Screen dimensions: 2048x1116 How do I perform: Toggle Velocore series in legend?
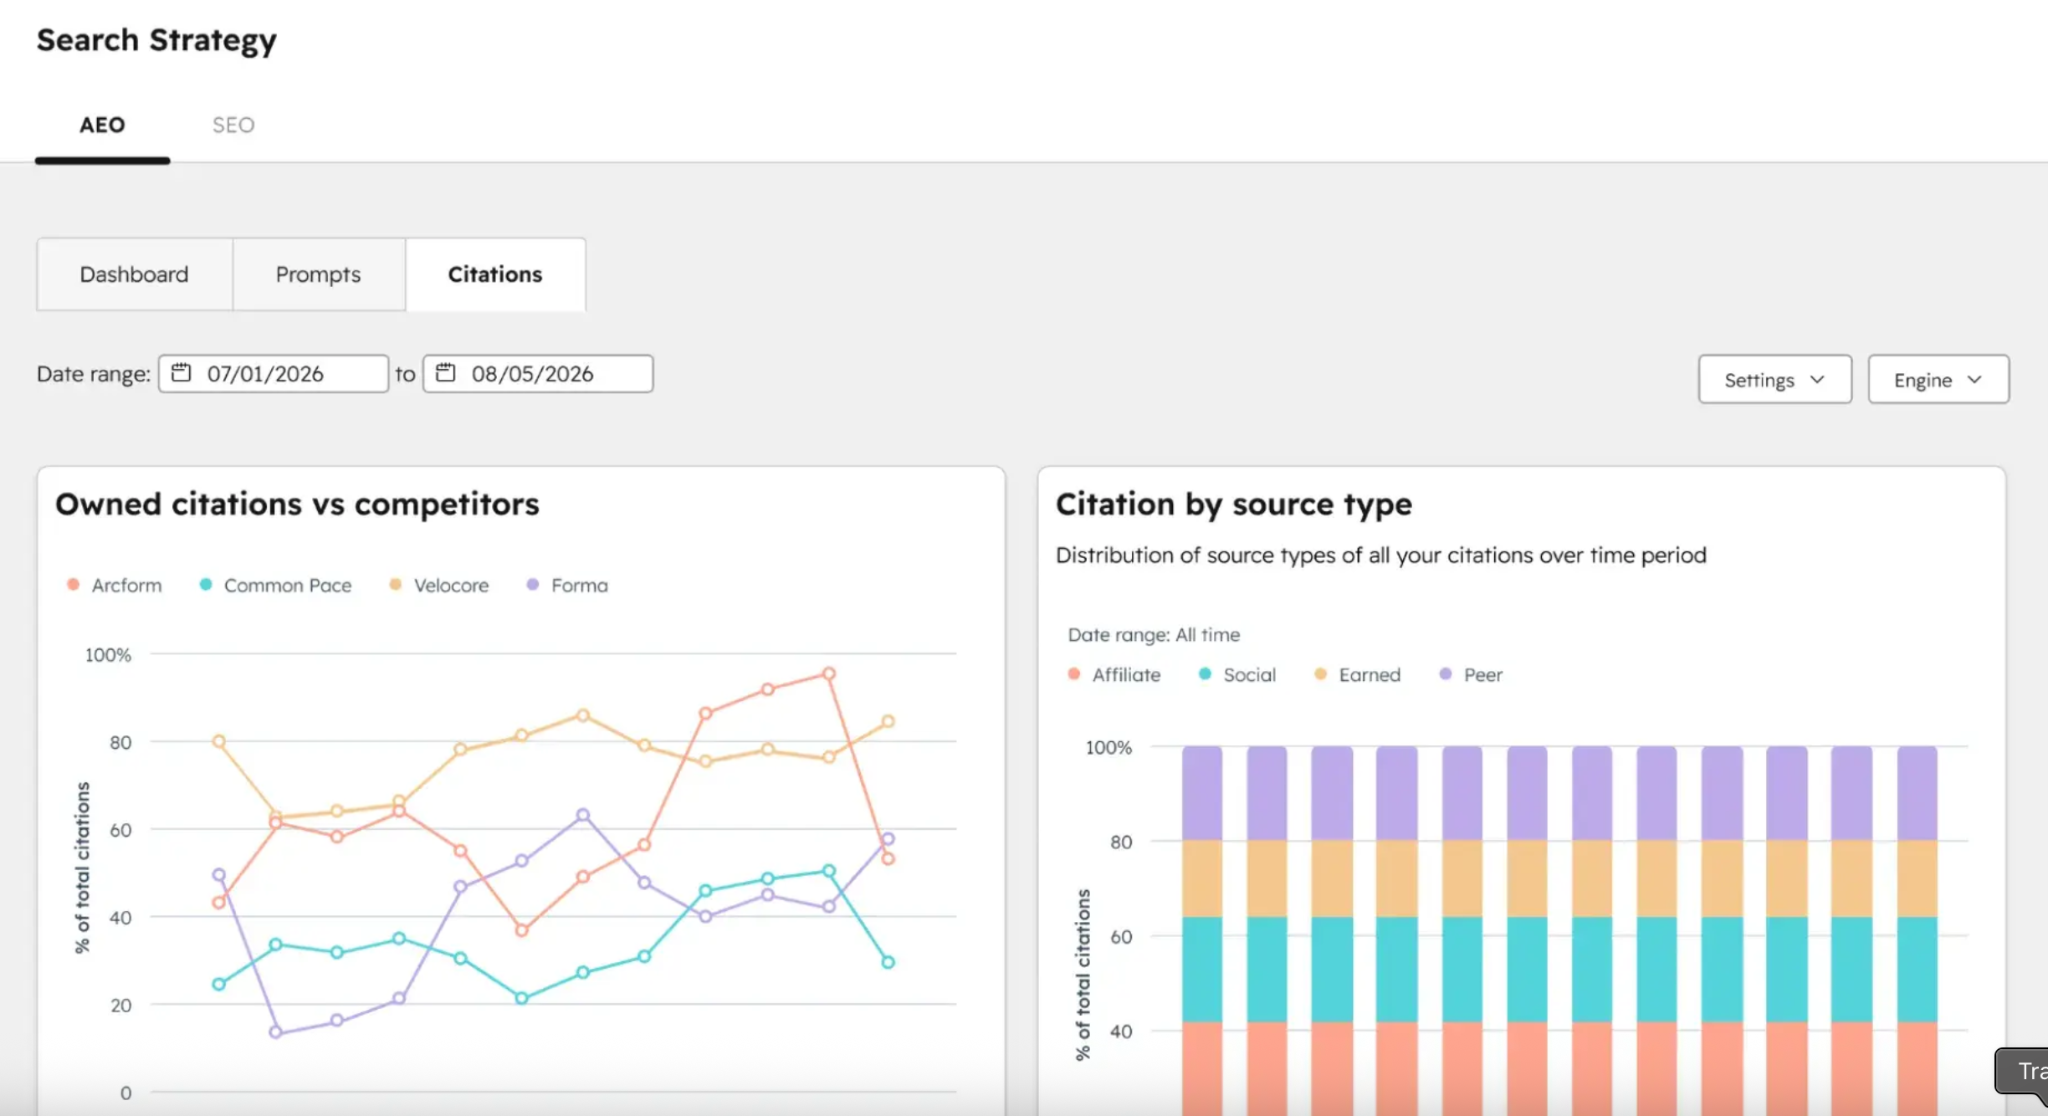[439, 585]
